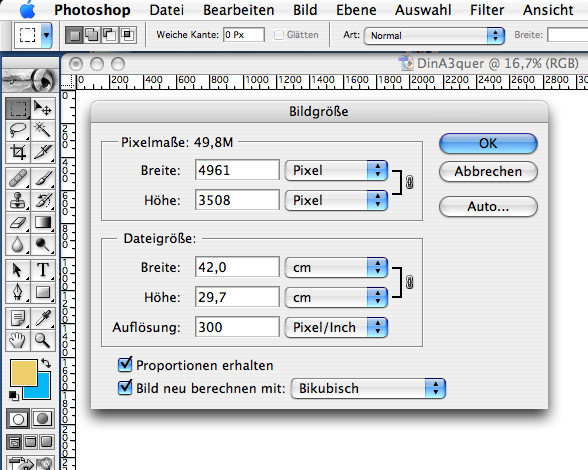Select the Brush tool

pos(42,179)
